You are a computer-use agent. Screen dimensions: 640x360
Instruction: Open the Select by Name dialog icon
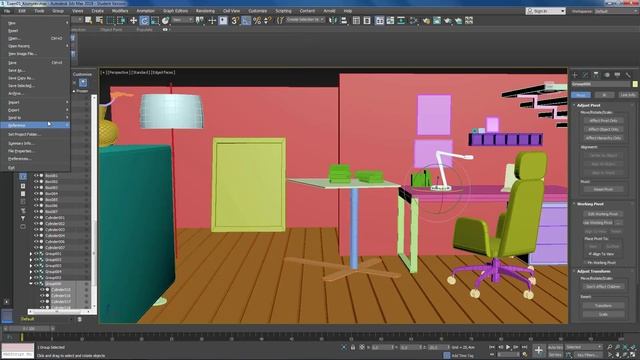99,20
